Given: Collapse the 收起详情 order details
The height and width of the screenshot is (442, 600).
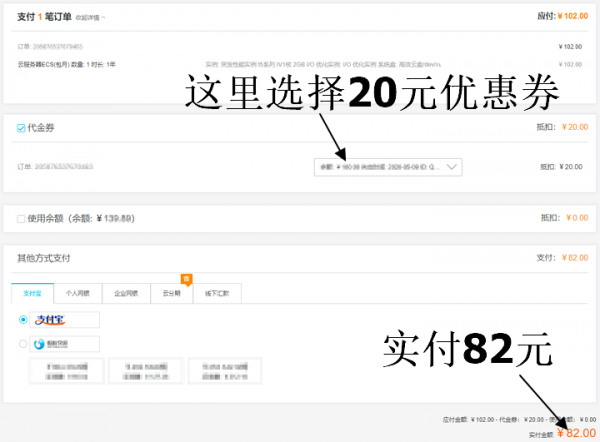Looking at the screenshot, I should (91, 17).
